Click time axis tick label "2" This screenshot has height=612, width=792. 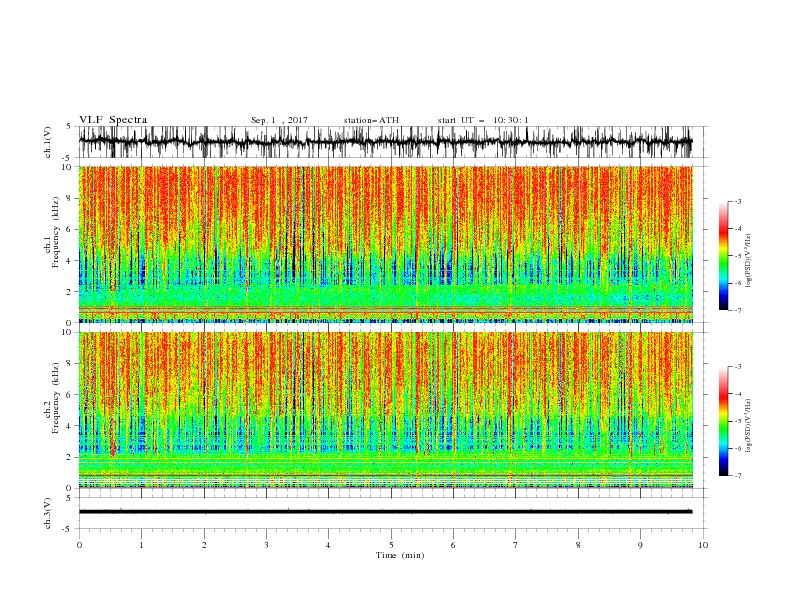point(204,545)
